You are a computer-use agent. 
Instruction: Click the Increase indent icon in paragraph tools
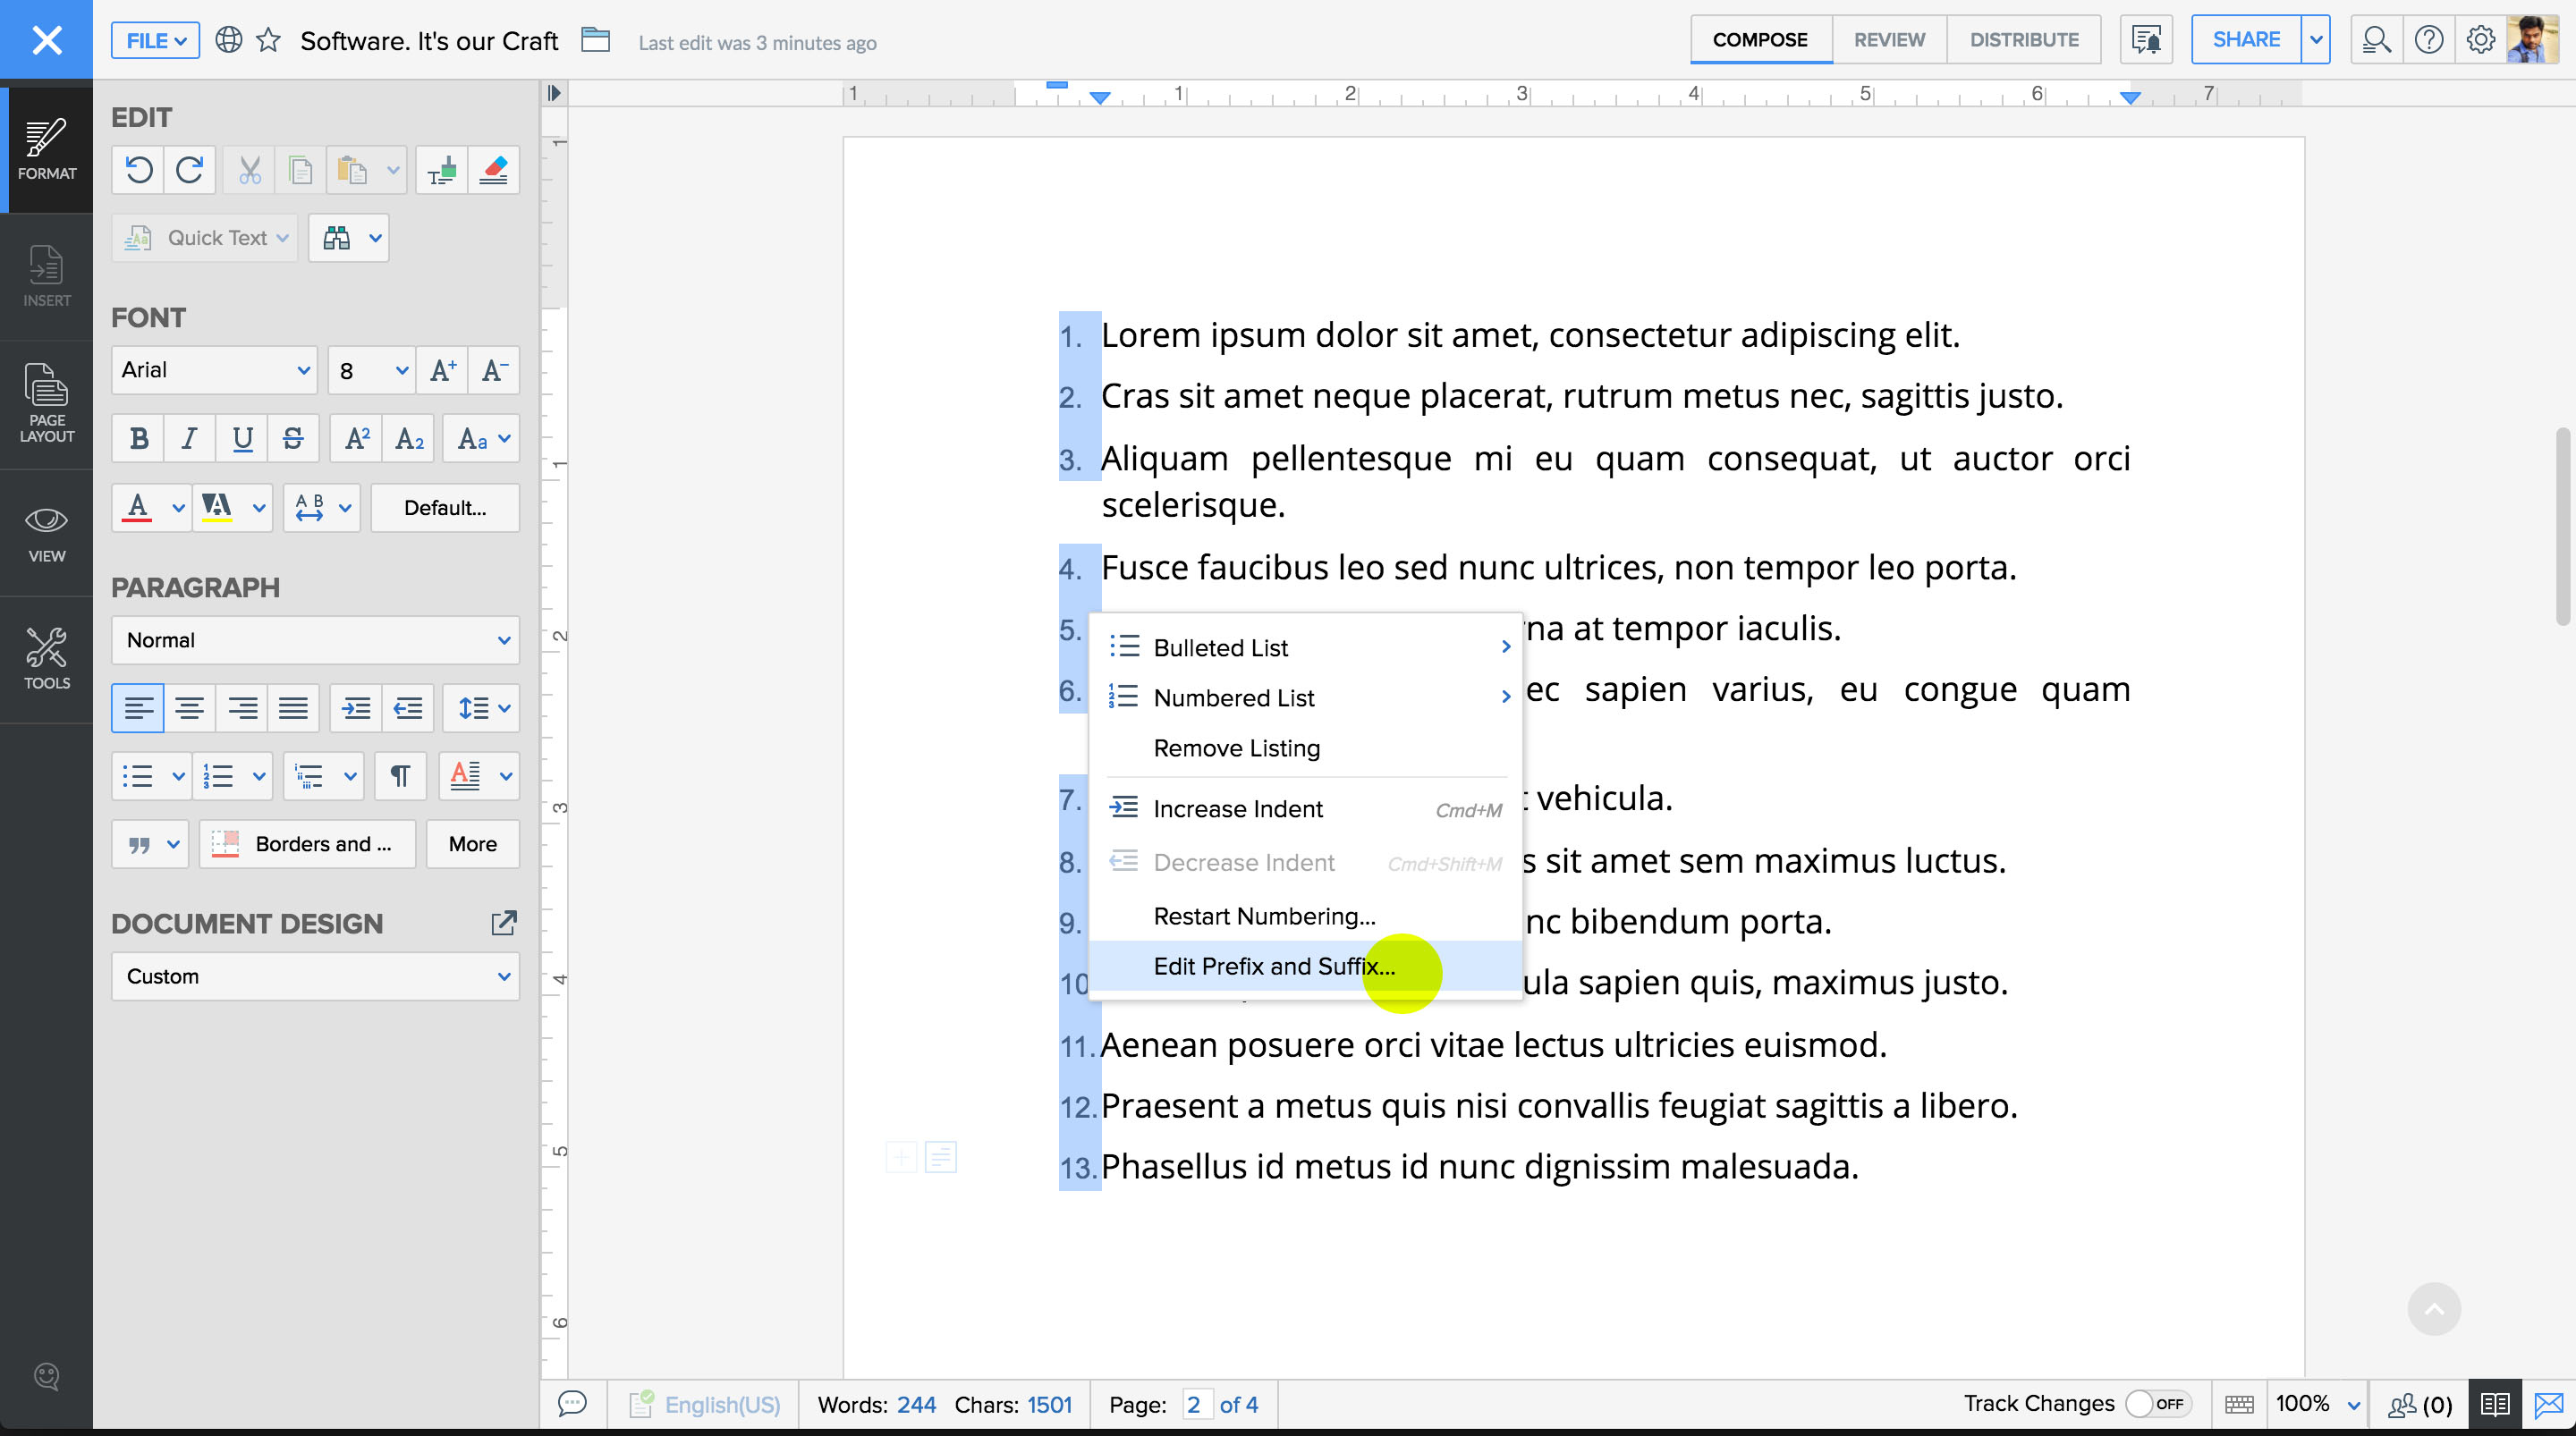(x=355, y=707)
